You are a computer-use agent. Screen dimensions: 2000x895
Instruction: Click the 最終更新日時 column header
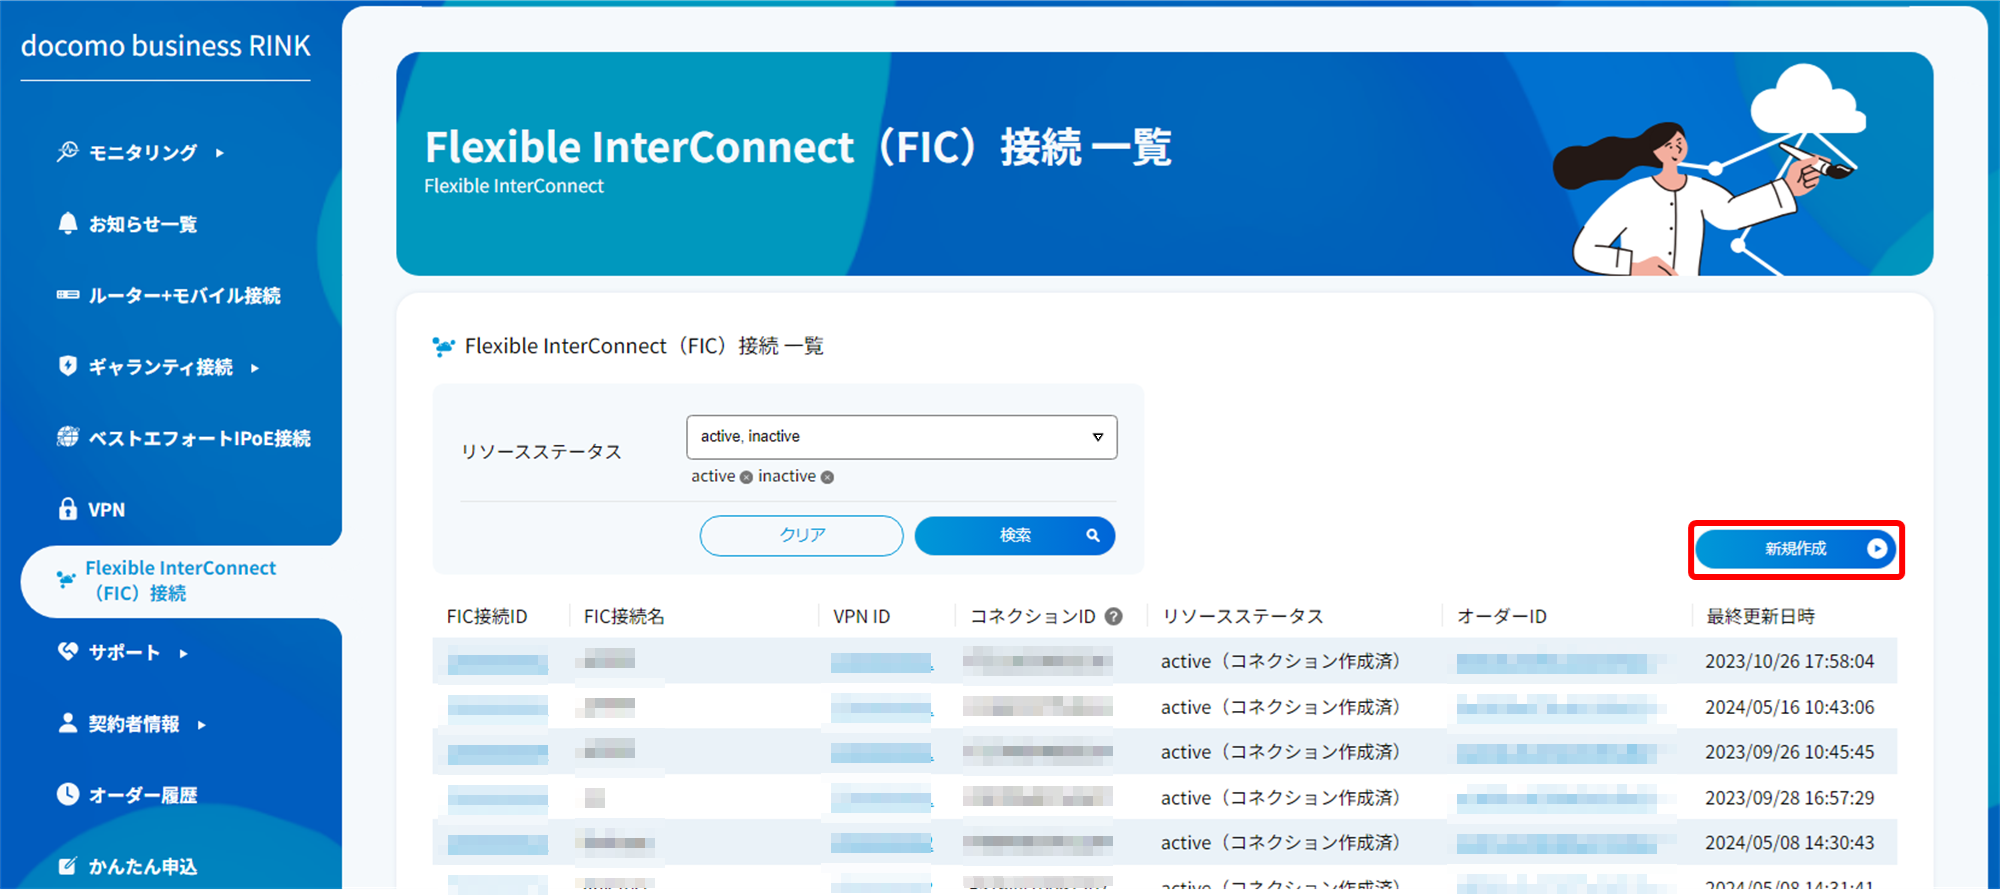[x=1760, y=617]
